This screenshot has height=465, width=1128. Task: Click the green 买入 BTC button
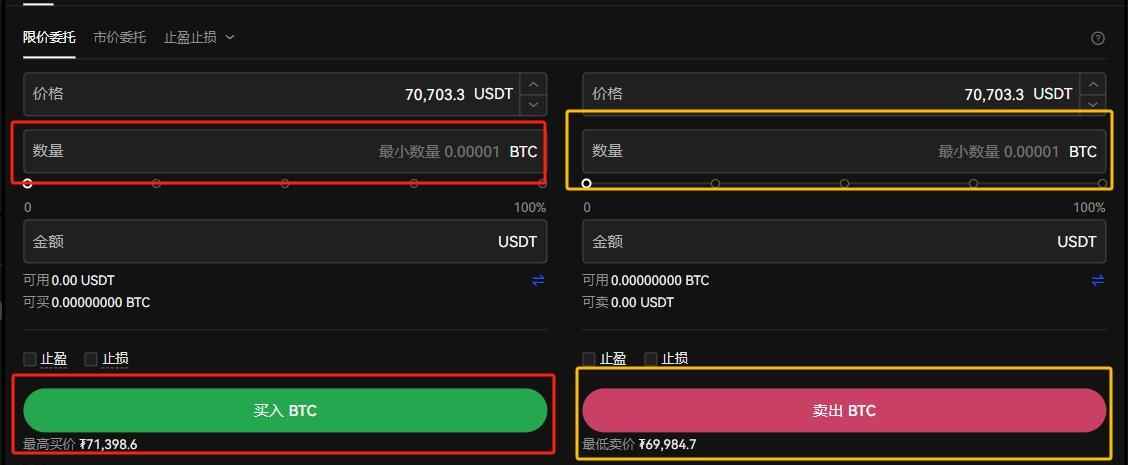[285, 410]
